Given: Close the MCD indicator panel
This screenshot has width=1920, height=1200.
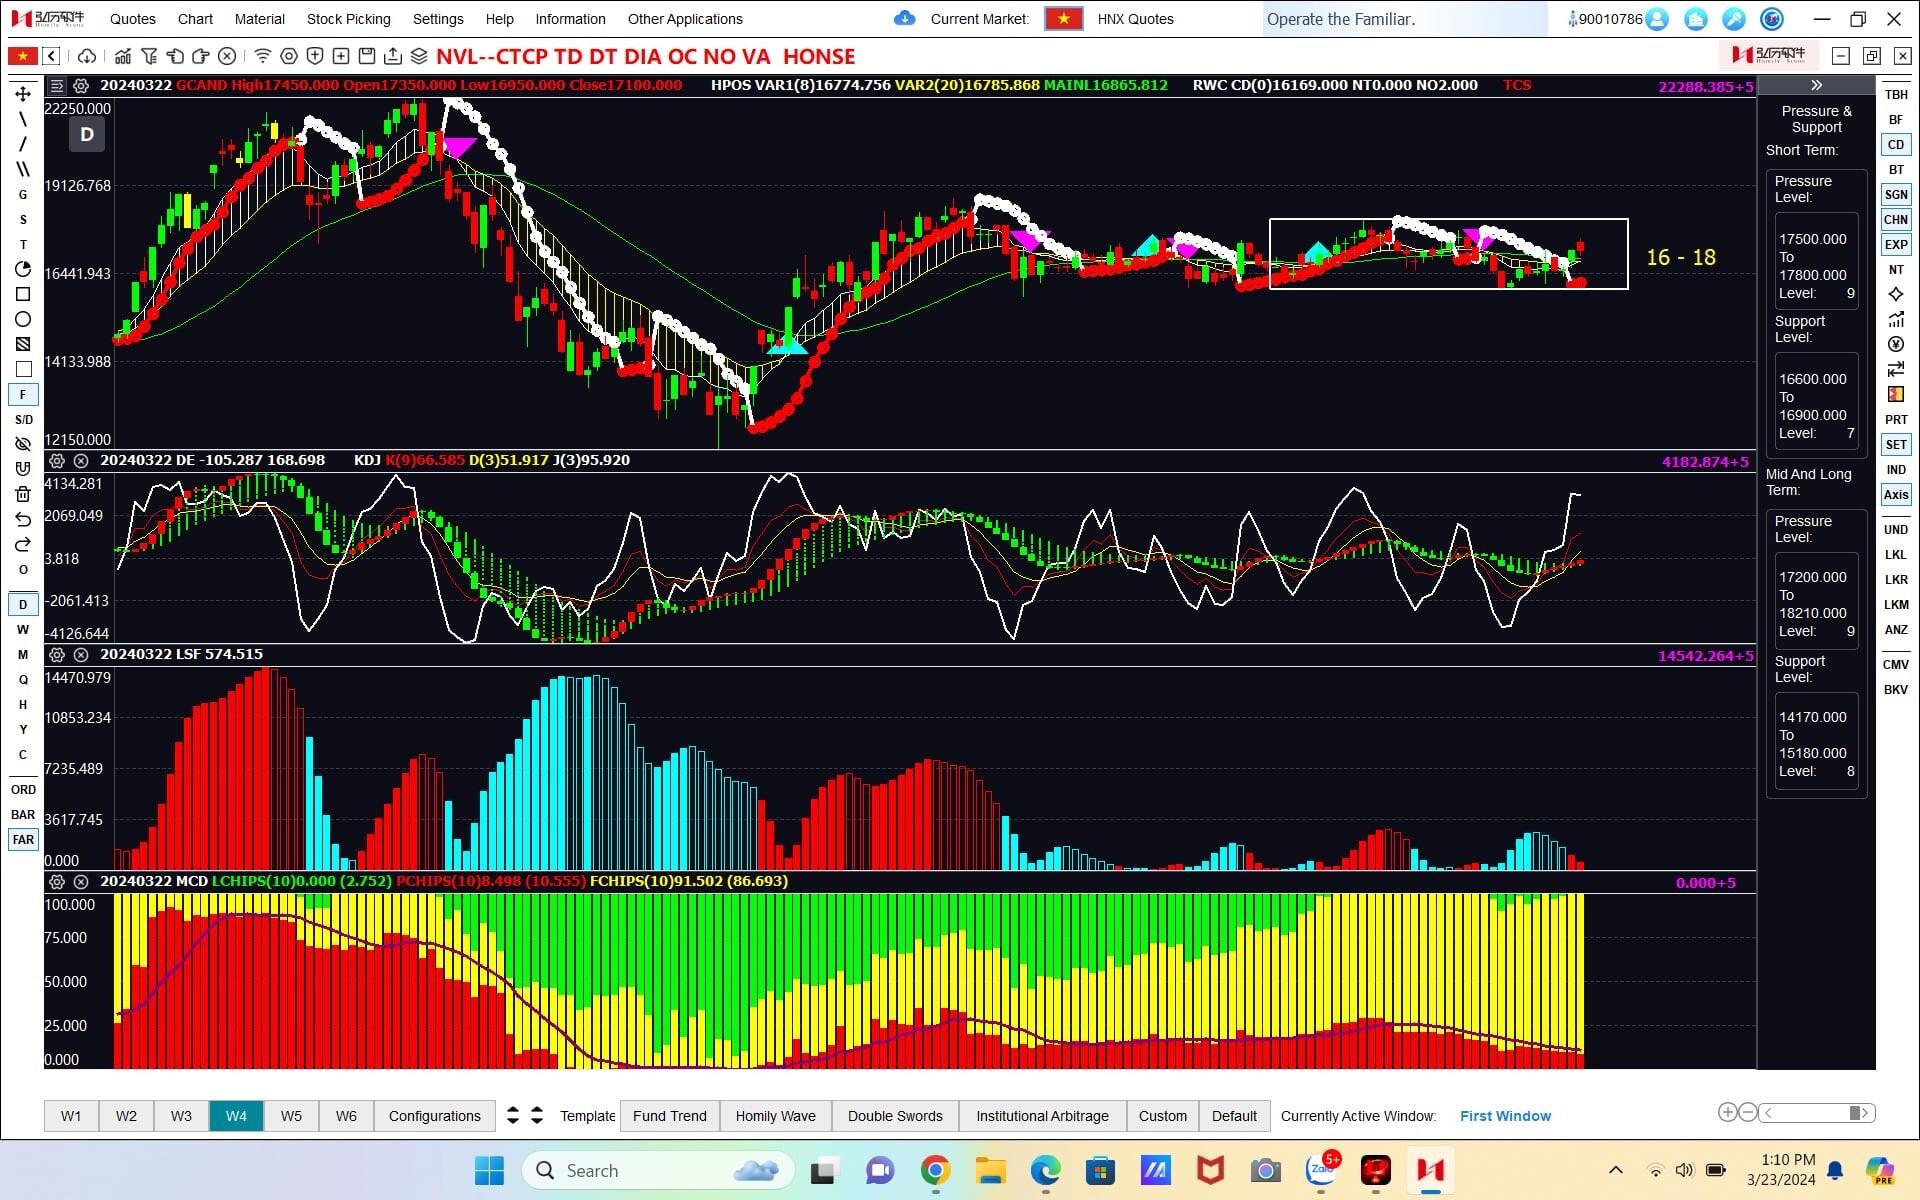Looking at the screenshot, I should point(81,882).
